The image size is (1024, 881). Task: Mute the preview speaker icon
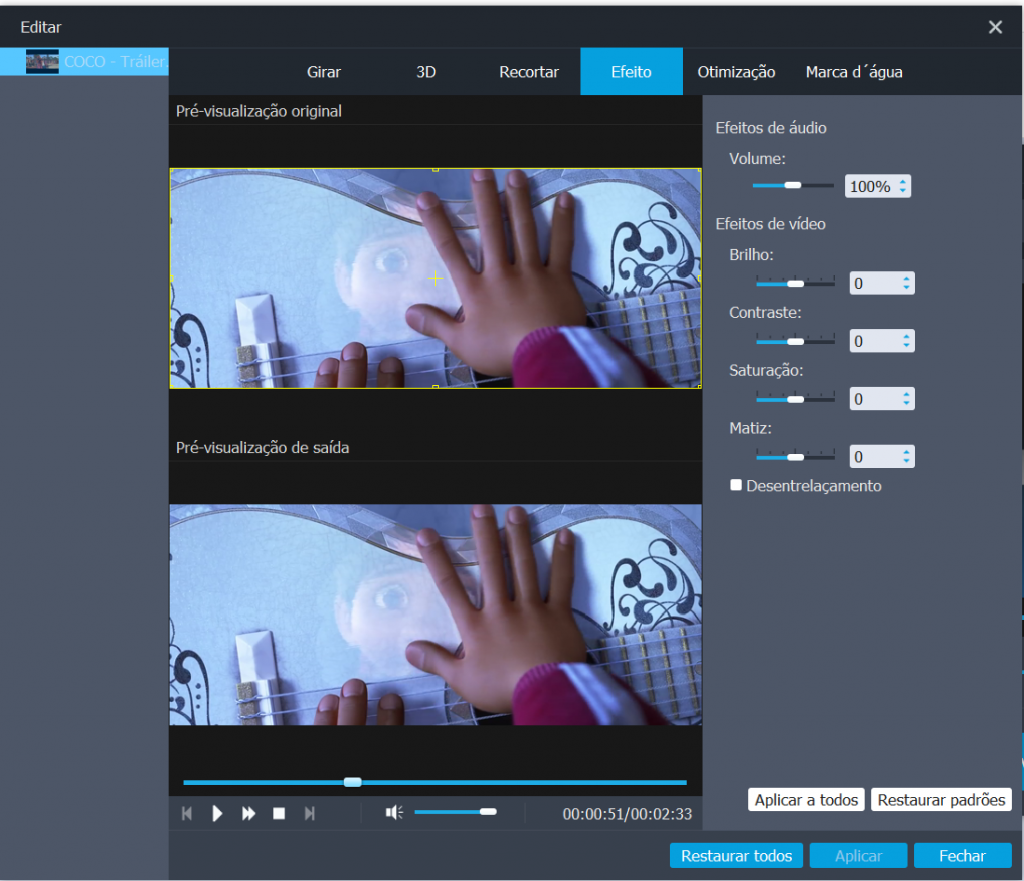pyautogui.click(x=394, y=812)
